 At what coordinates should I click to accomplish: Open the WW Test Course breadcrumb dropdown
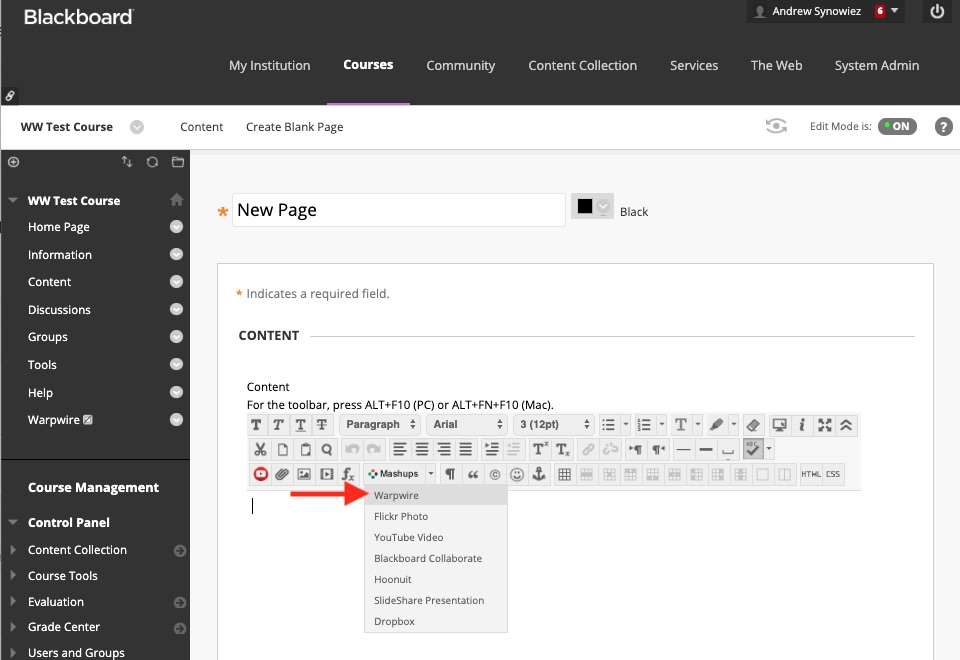(137, 127)
